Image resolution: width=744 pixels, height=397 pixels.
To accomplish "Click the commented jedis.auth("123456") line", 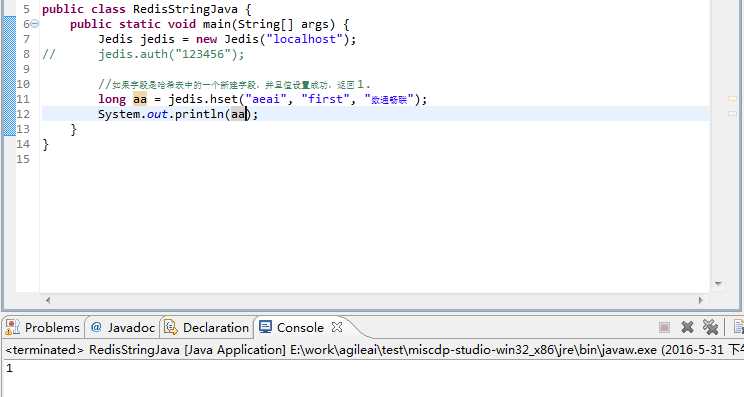I will 171,54.
